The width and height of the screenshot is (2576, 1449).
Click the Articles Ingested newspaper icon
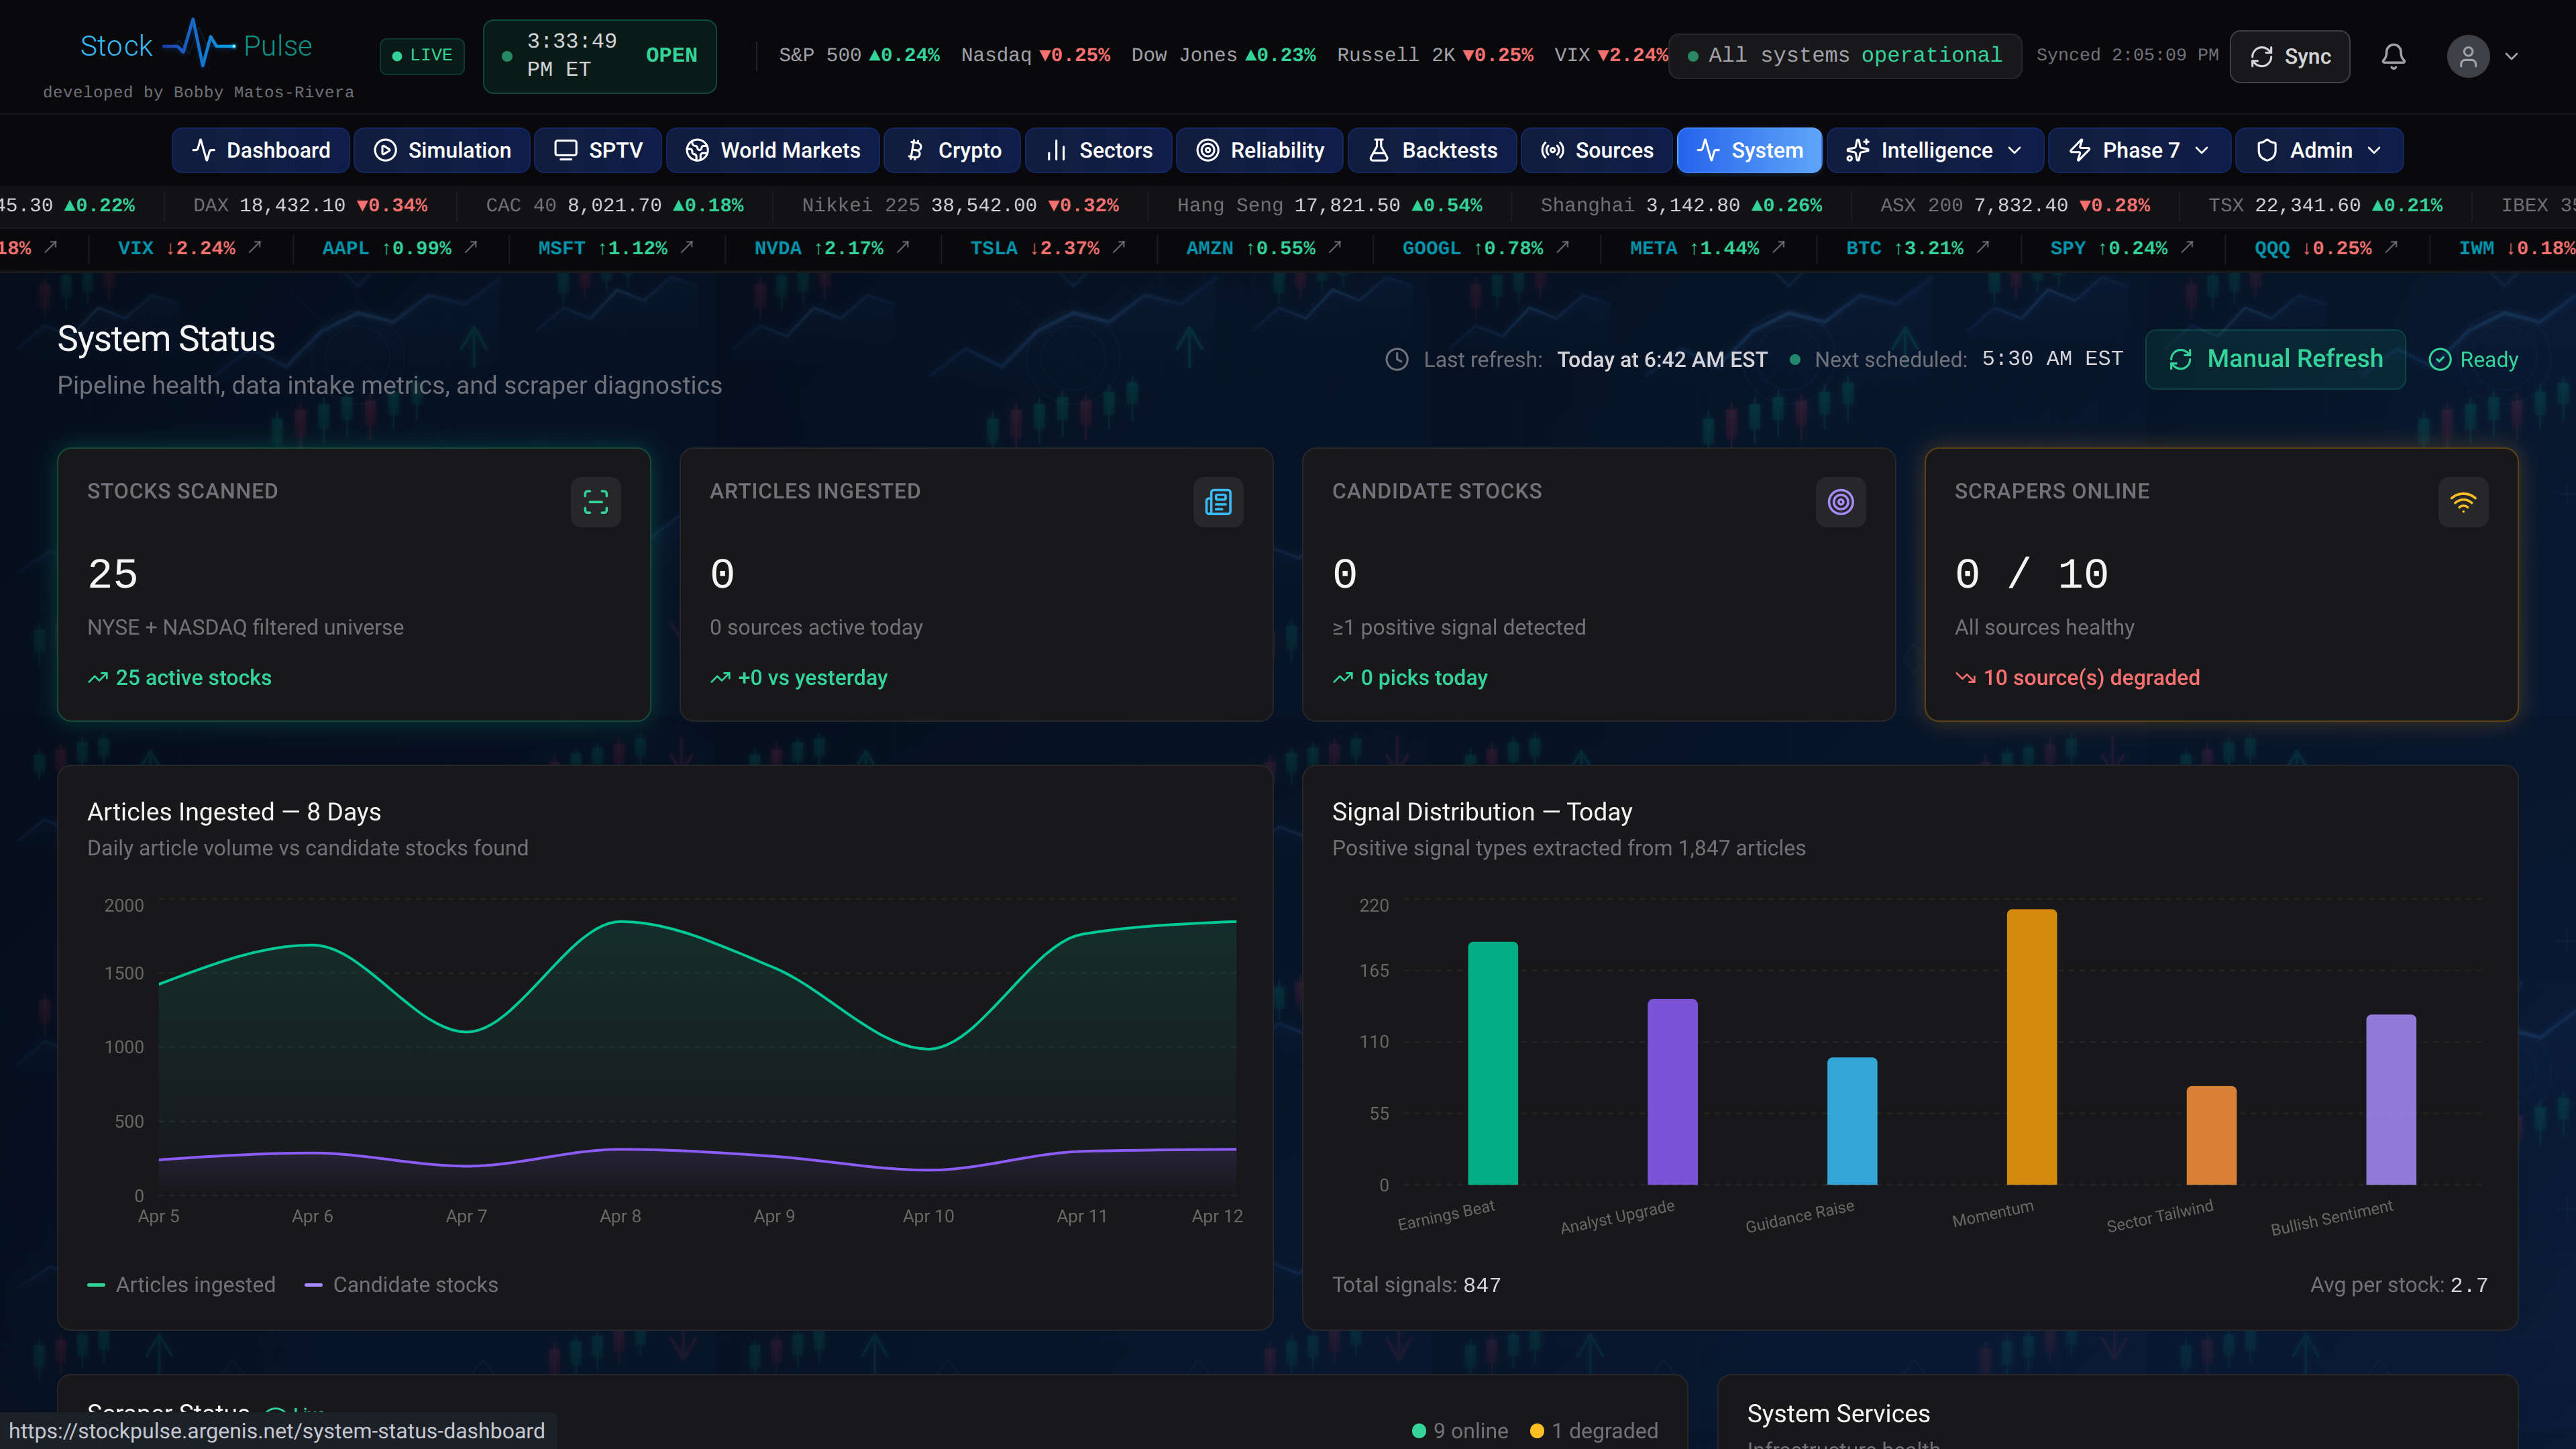(1218, 502)
